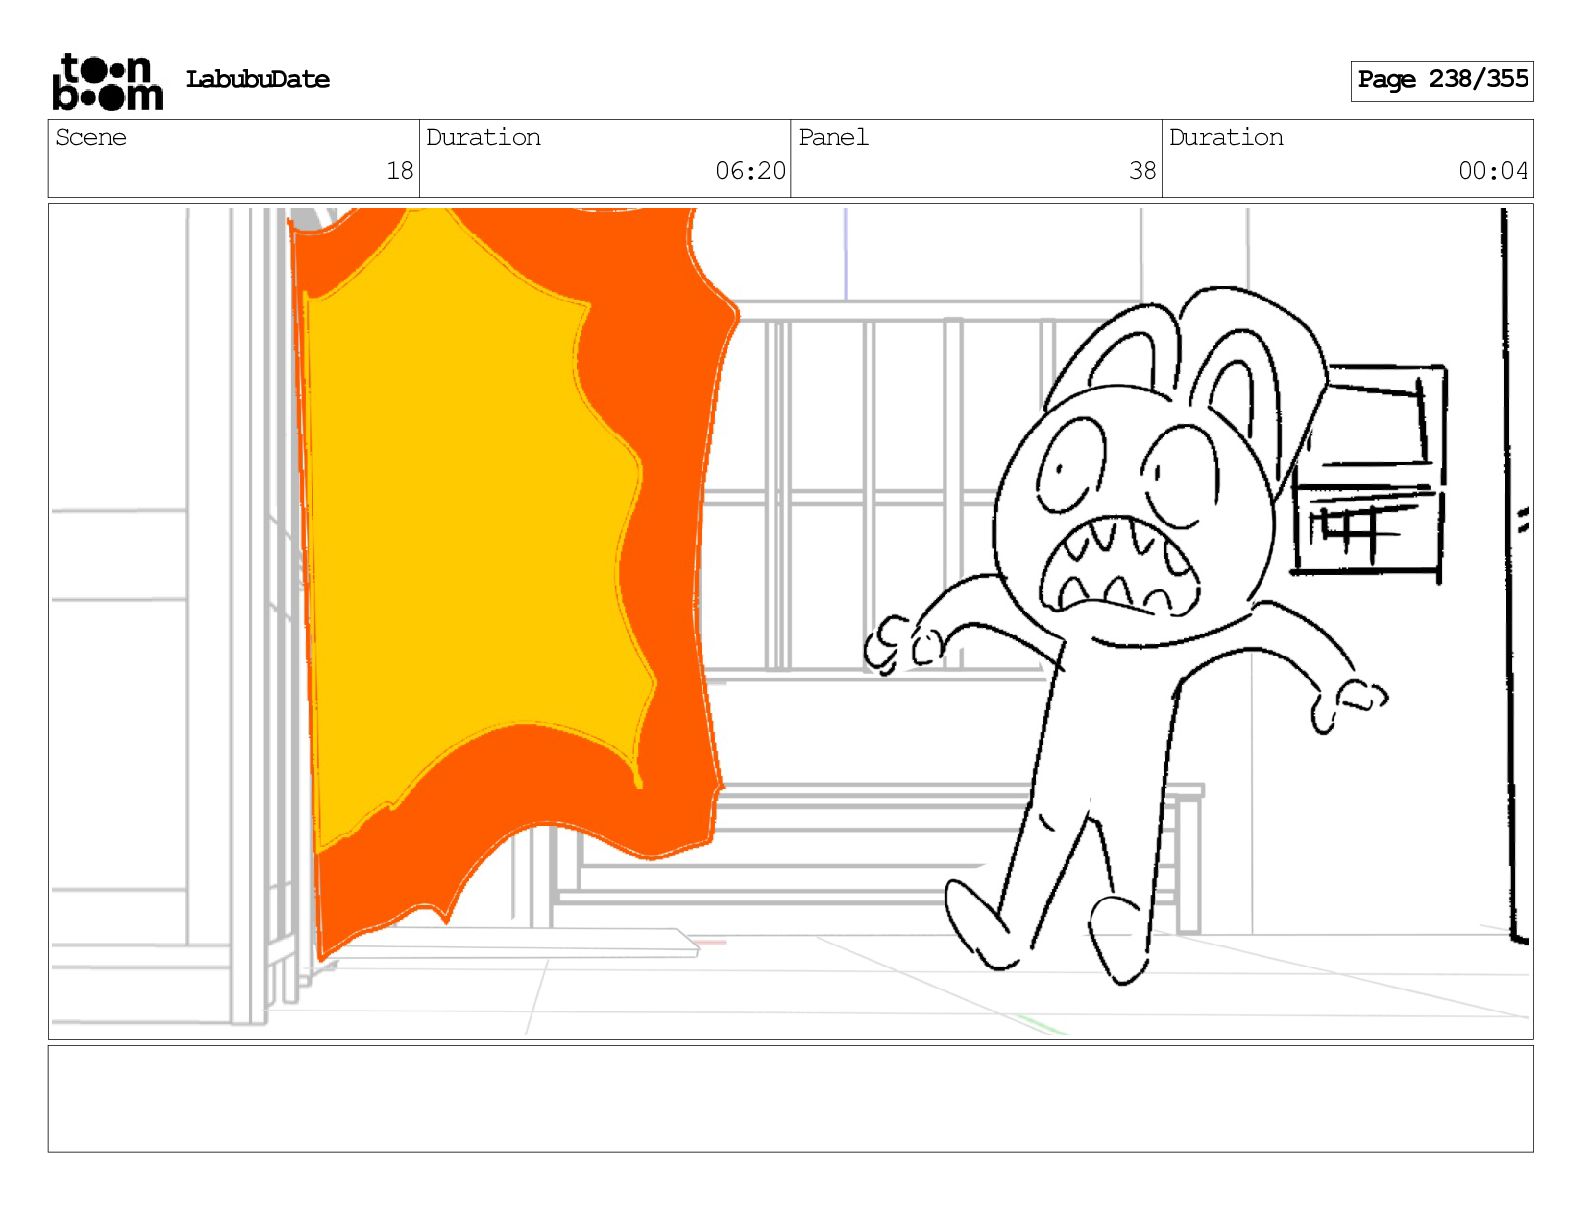Click the storyboard panel drawing
This screenshot has width=1584, height=1224.
790,622
